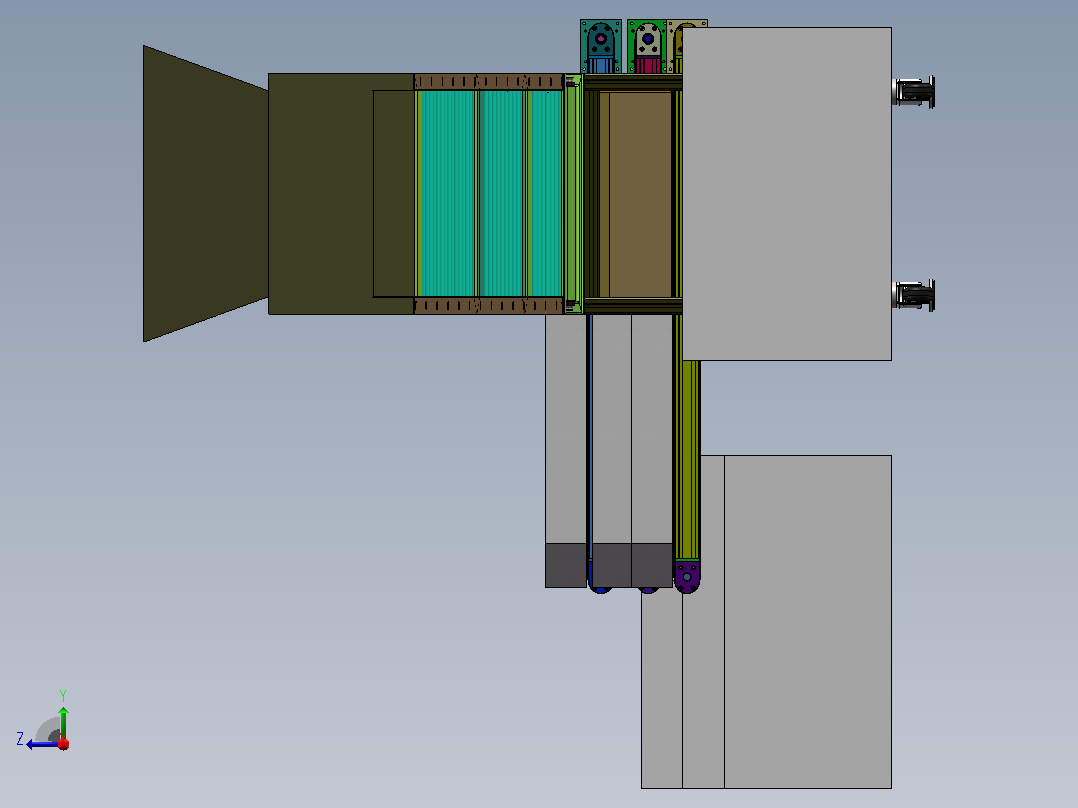
Task: Pick the lower caster wheel on the gray cabinet
Action: point(914,296)
